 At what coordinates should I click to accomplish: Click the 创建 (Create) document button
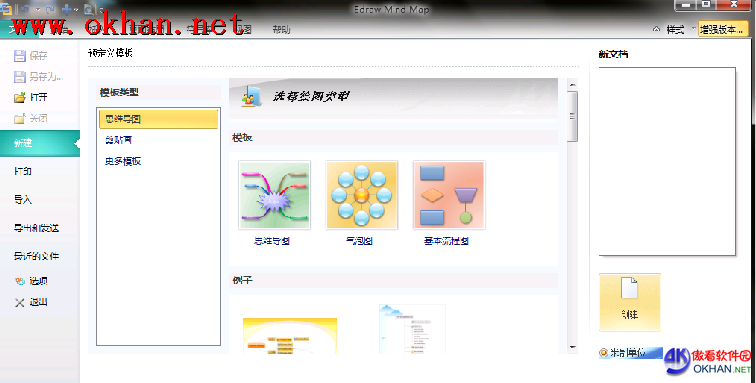click(630, 302)
